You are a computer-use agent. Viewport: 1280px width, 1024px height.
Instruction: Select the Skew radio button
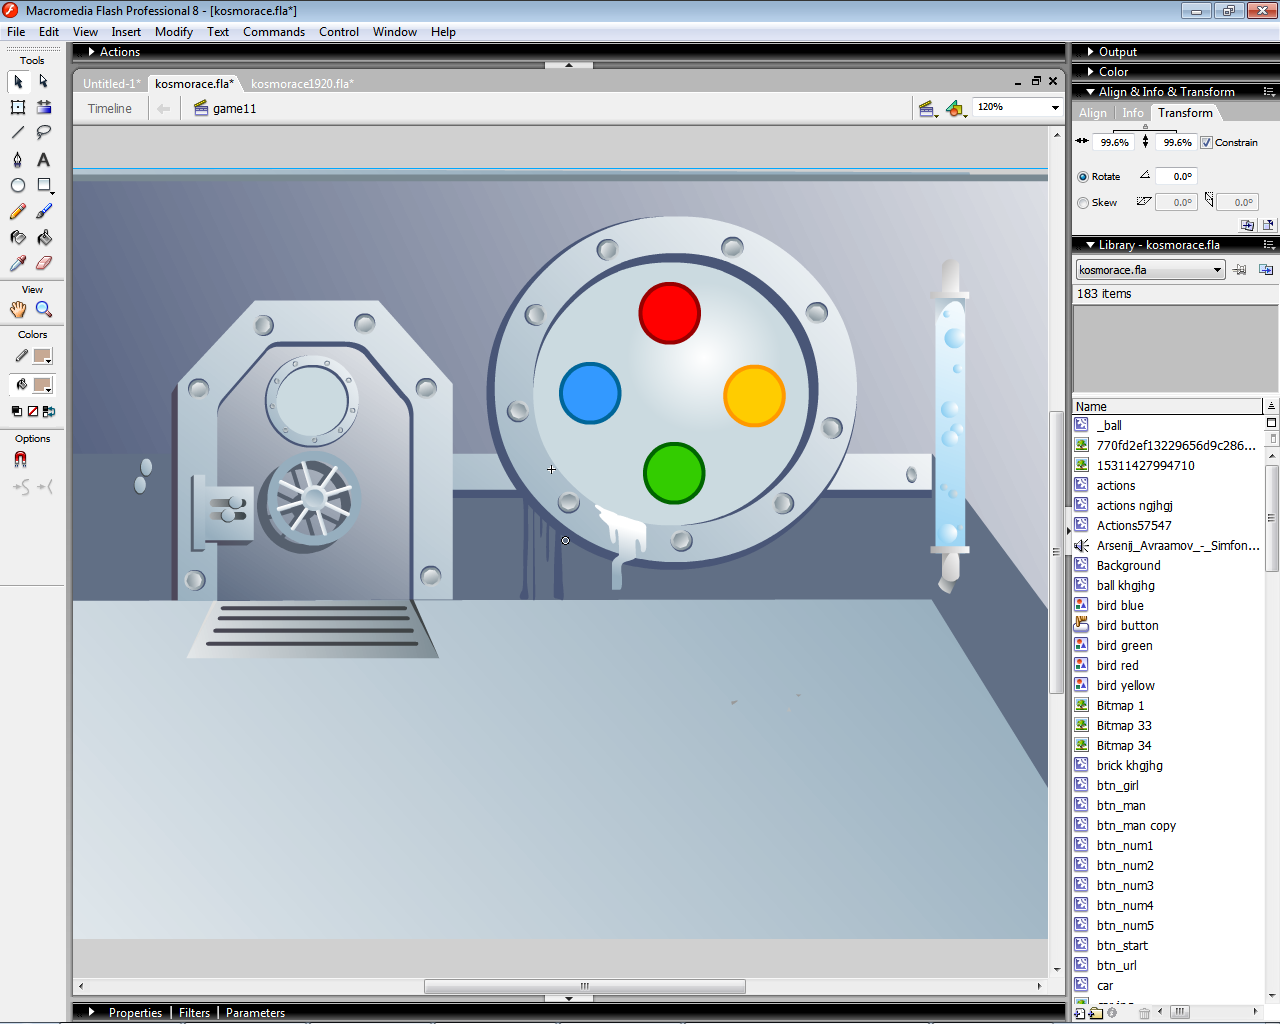tap(1083, 203)
